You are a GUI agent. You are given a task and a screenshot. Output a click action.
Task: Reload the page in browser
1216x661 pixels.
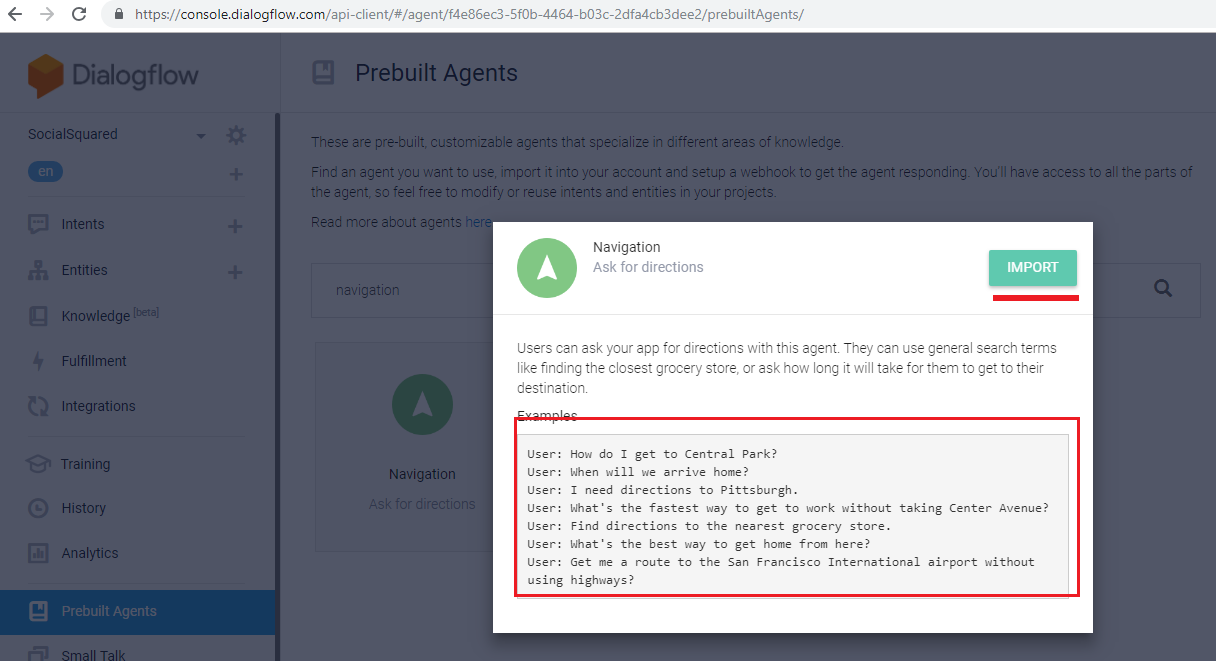pos(79,15)
